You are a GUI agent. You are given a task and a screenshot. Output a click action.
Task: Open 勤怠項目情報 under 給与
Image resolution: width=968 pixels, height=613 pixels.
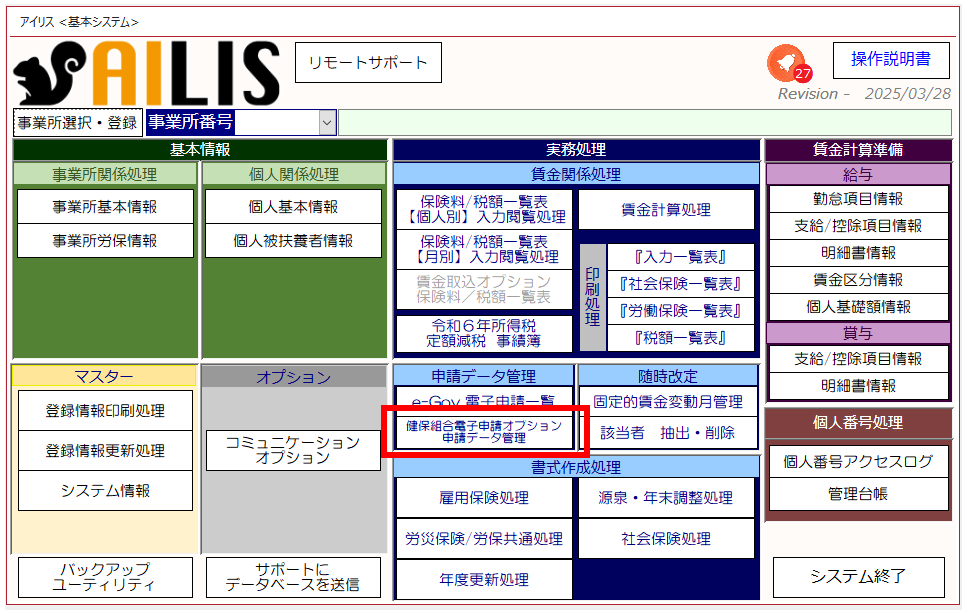859,199
